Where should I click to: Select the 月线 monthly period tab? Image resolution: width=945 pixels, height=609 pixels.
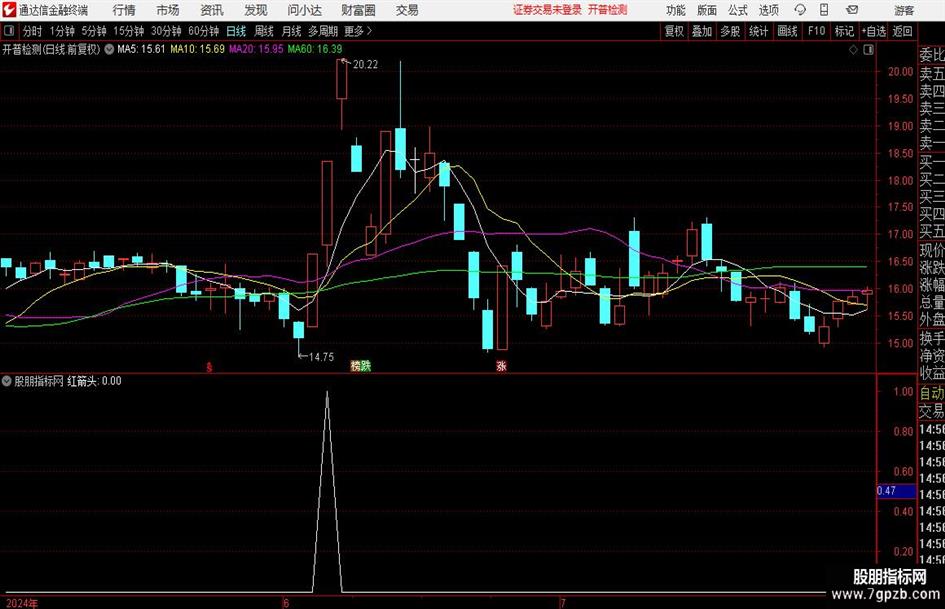coord(292,31)
